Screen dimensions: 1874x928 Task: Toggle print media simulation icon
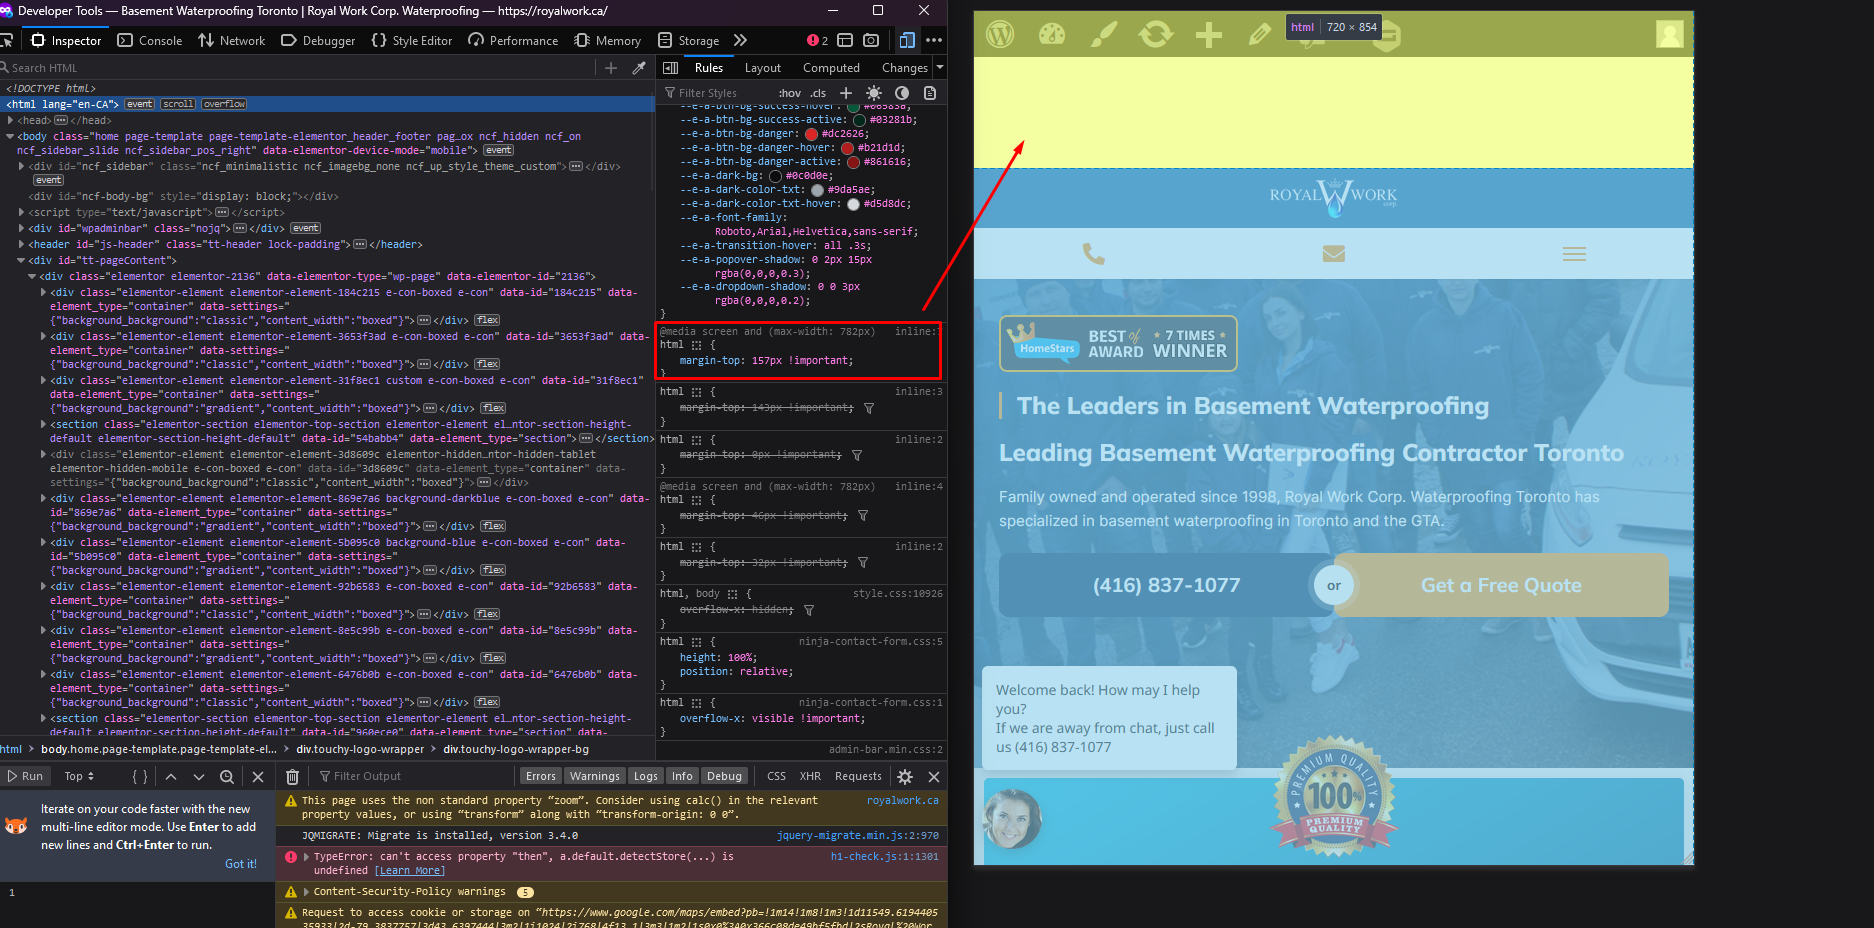coord(930,93)
